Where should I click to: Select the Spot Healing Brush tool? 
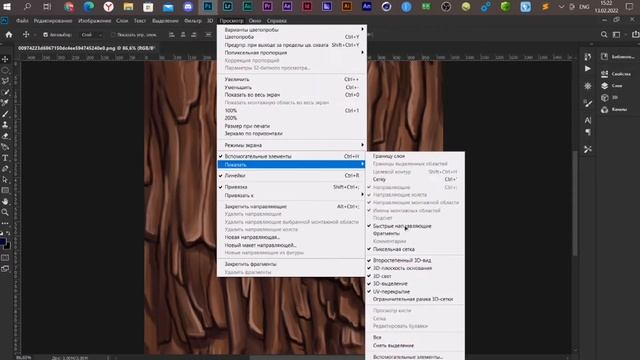pyautogui.click(x=5, y=103)
